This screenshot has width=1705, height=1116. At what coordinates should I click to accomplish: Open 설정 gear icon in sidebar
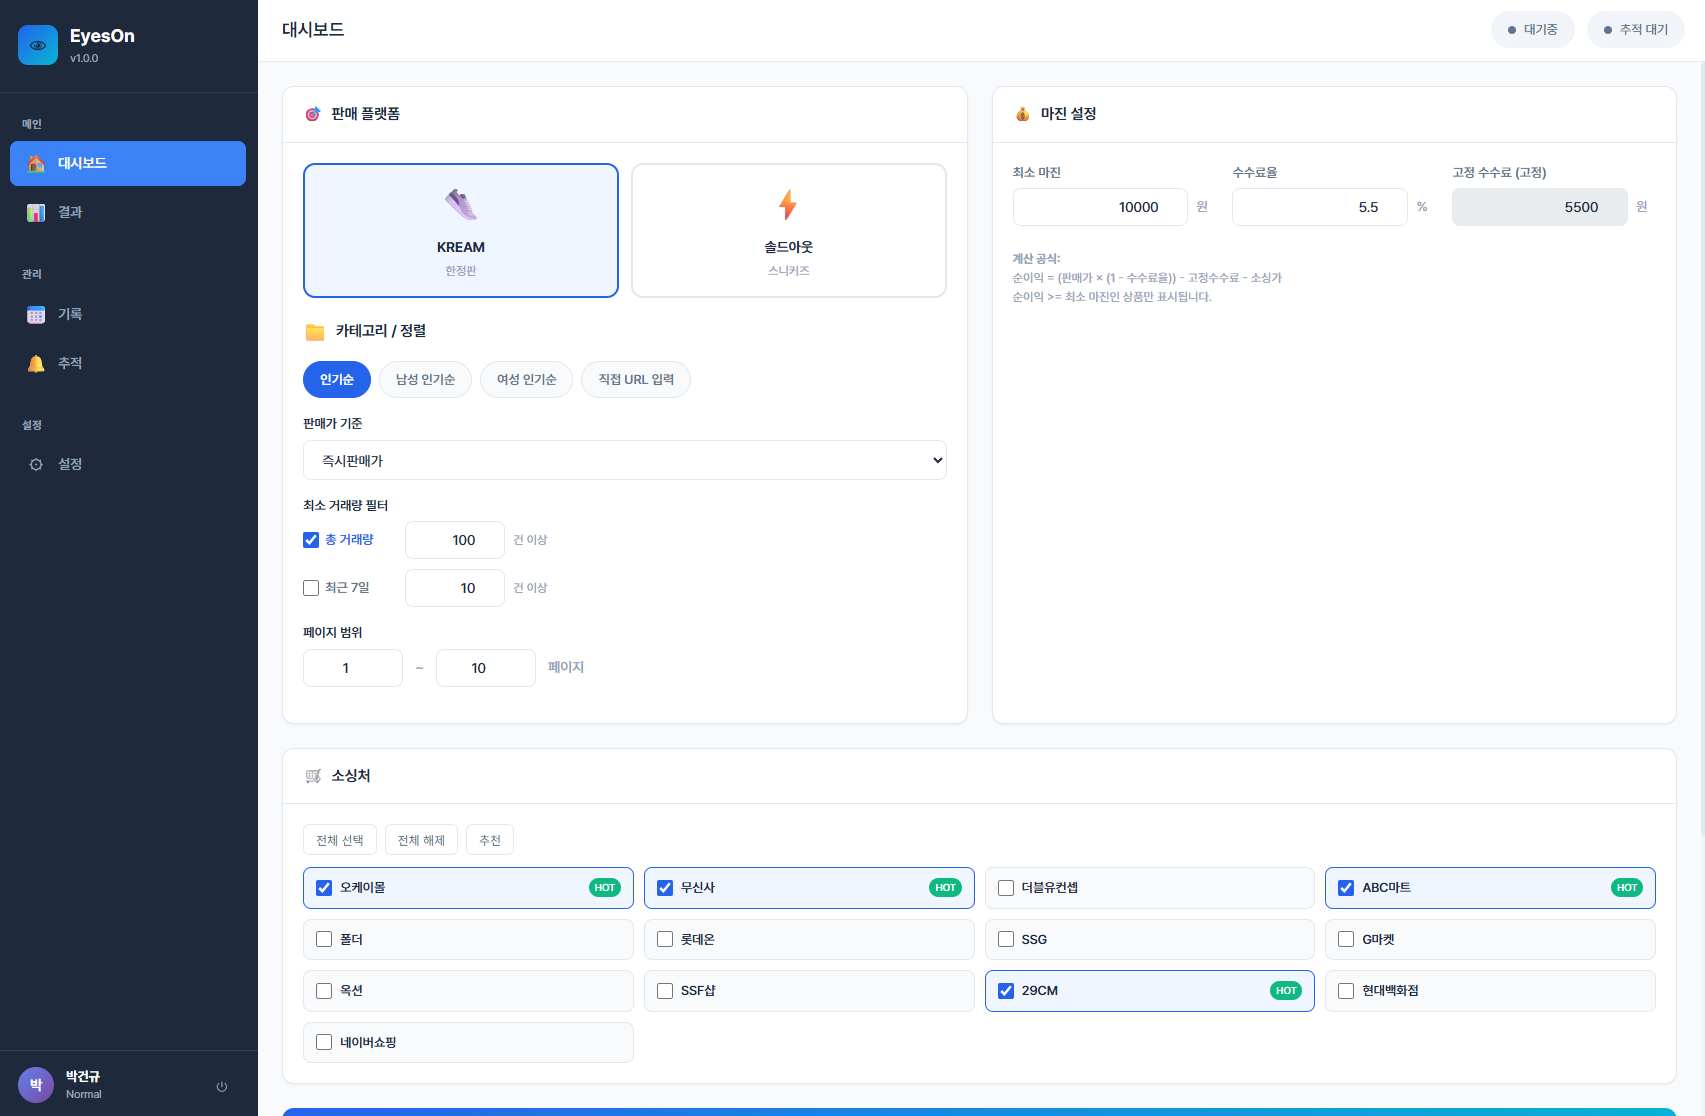(36, 464)
